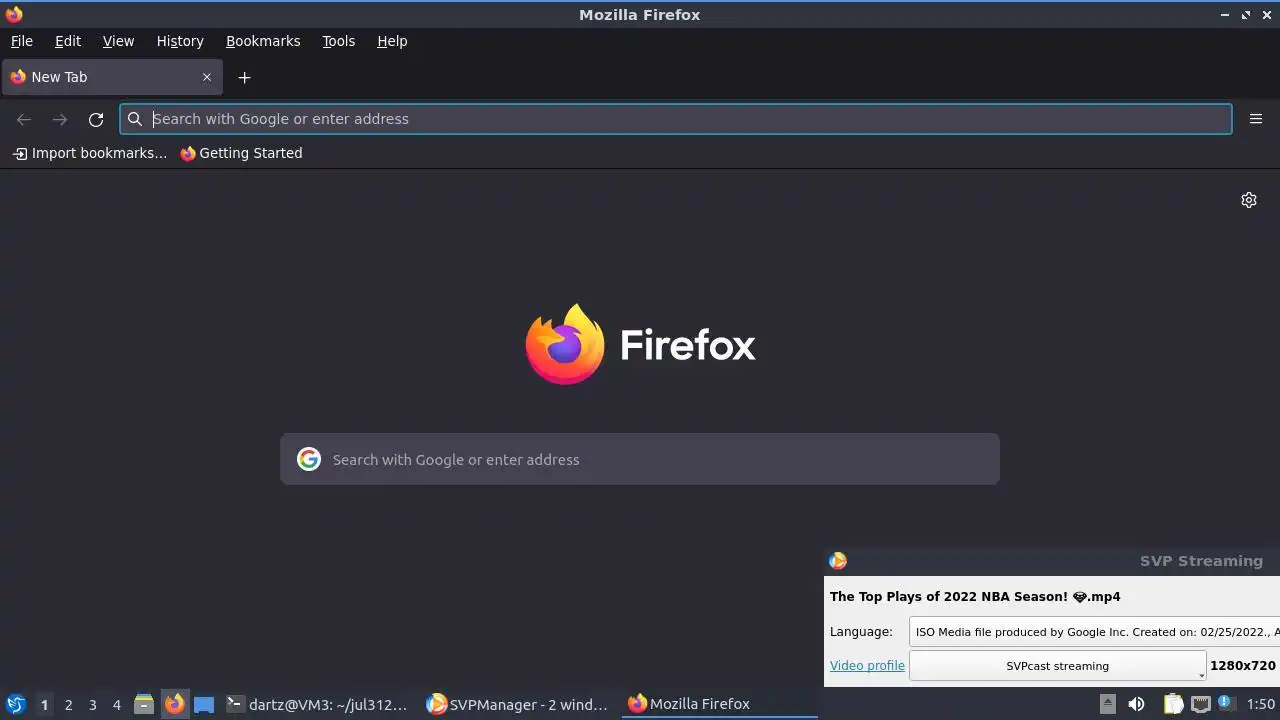Image resolution: width=1280 pixels, height=720 pixels.
Task: Click the Firefox icon in title bar
Action: (x=13, y=14)
